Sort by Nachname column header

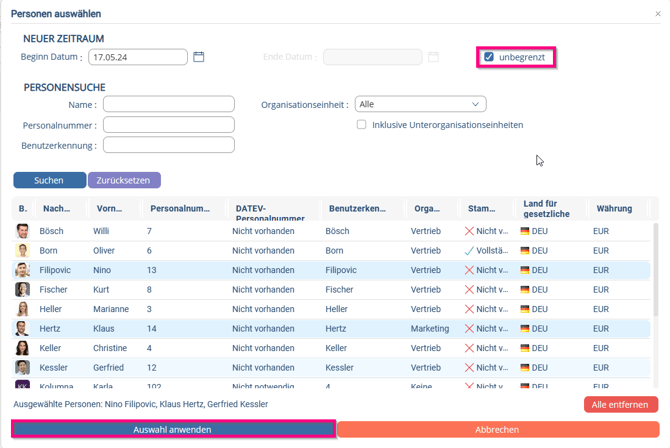coord(56,209)
